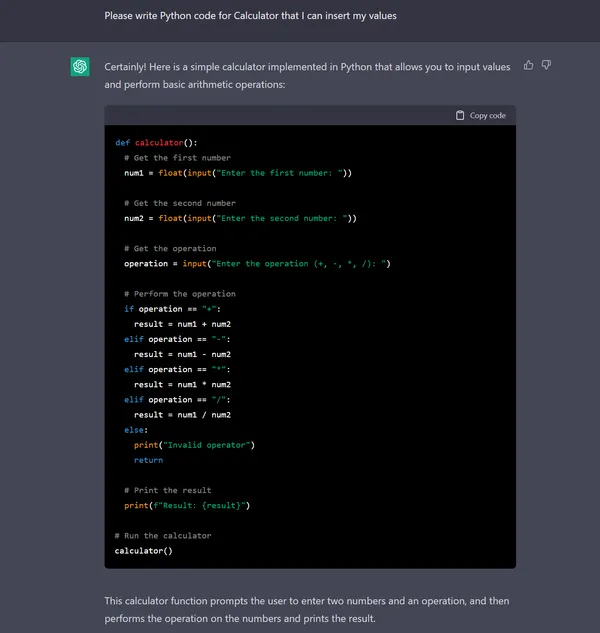Click the thumbs down feedback icon
The image size is (600, 633).
point(546,65)
